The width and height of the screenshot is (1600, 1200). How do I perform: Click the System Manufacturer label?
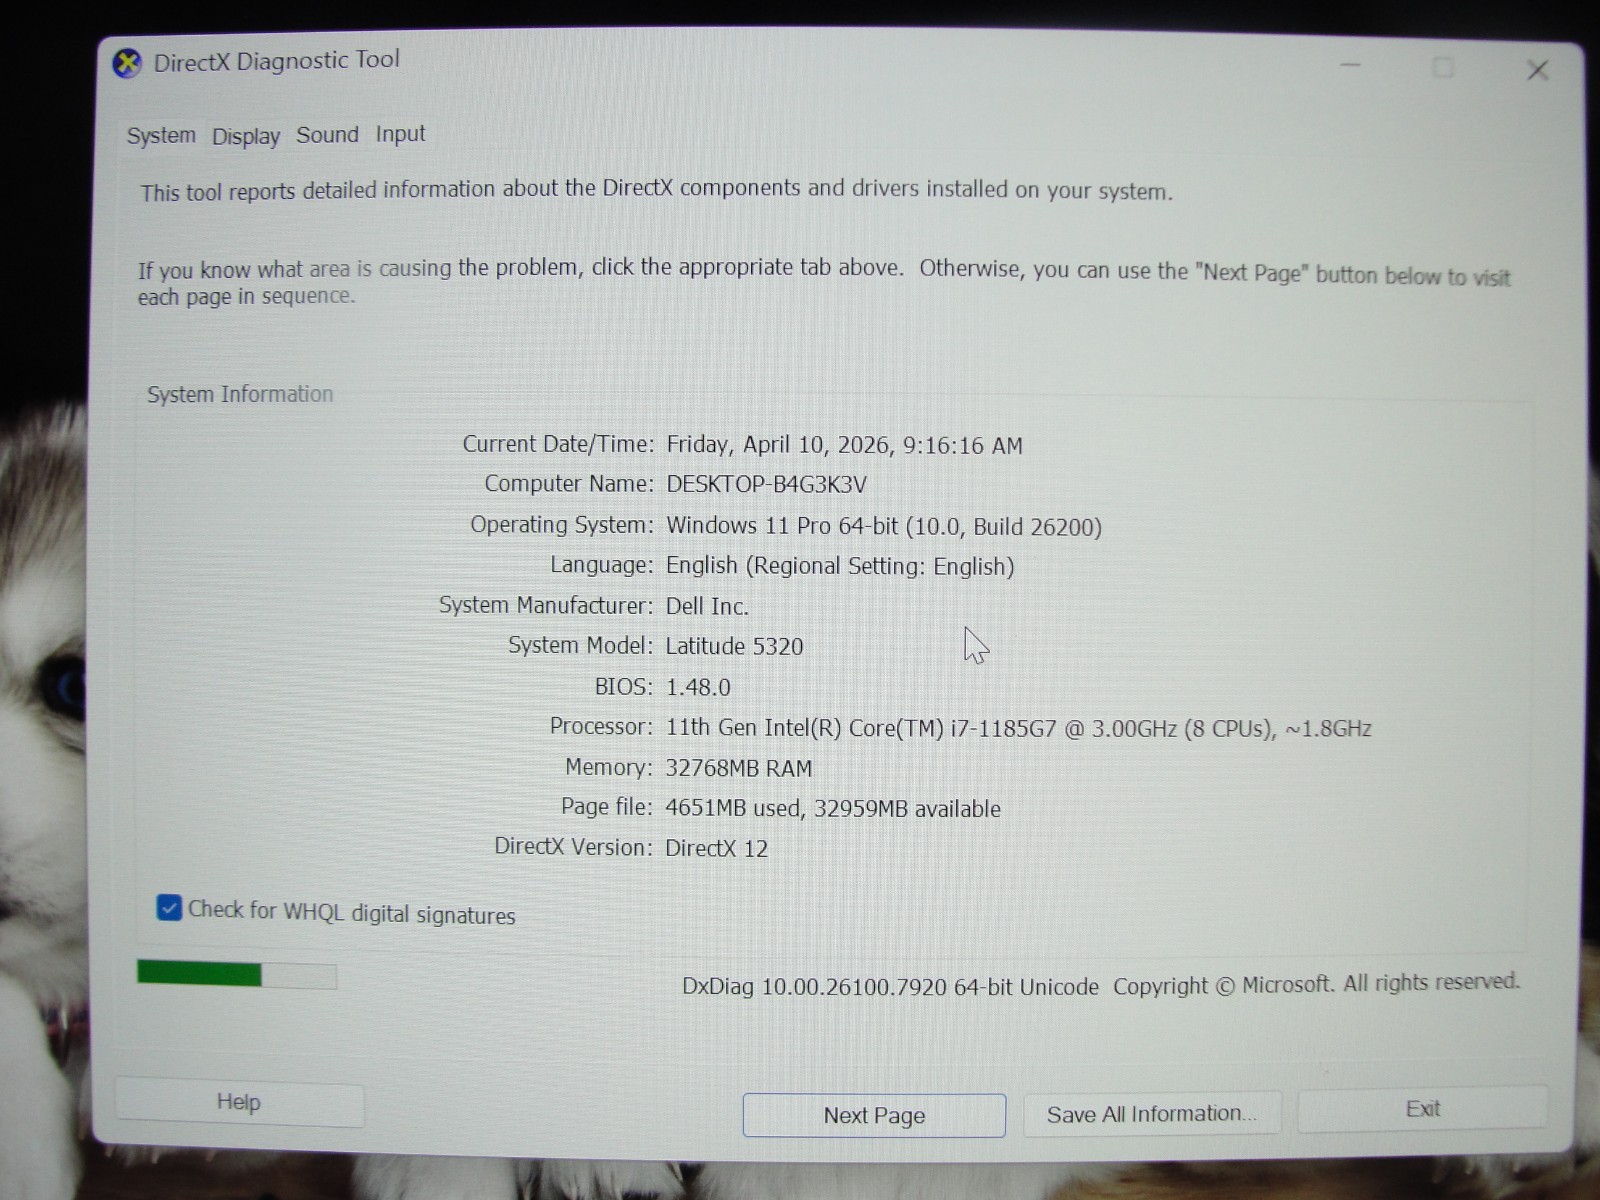[x=546, y=605]
